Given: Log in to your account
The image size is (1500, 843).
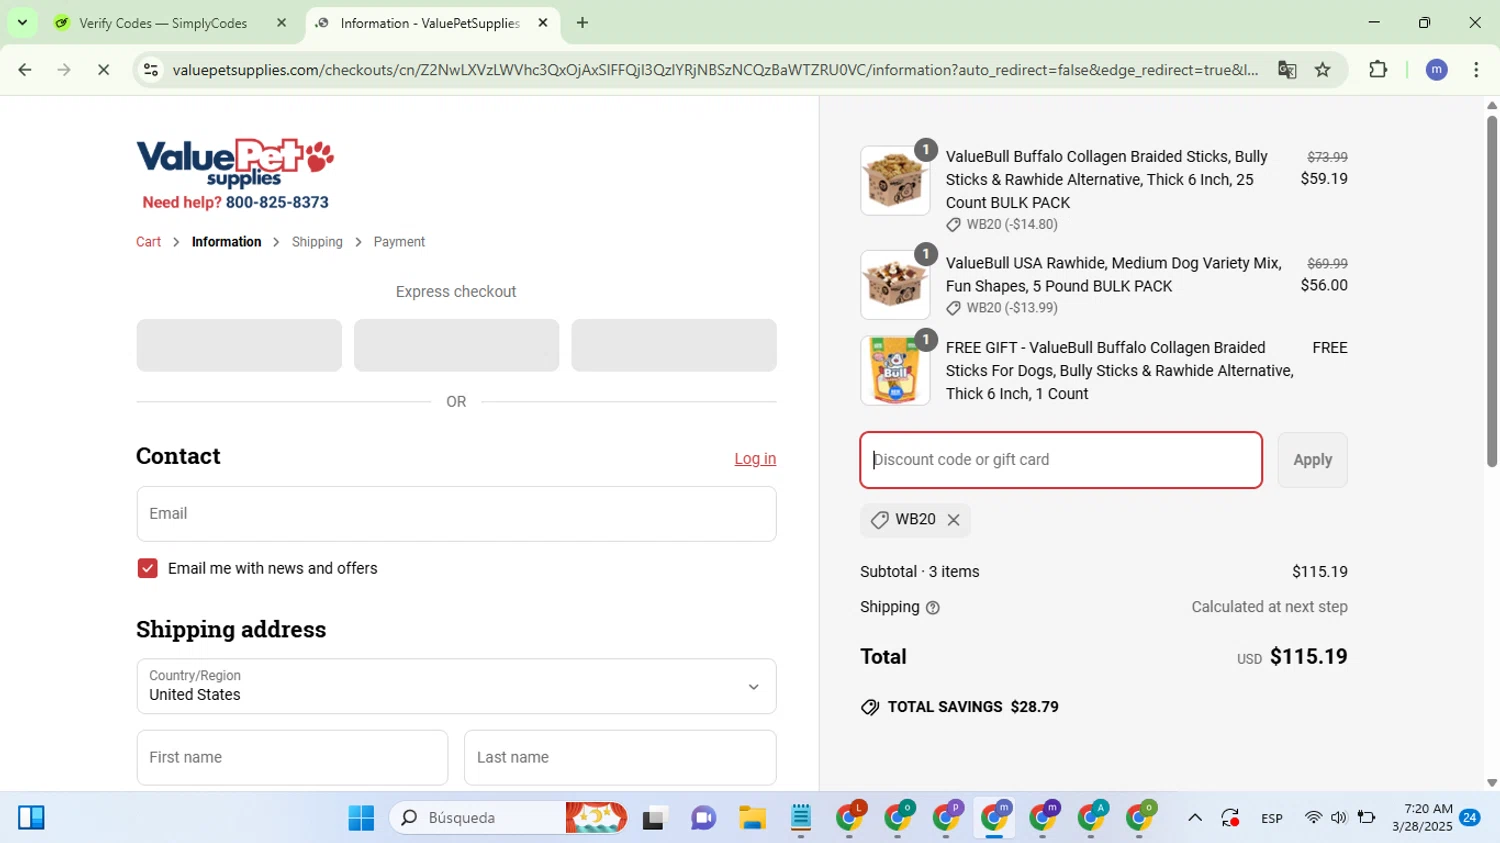Looking at the screenshot, I should 755,459.
